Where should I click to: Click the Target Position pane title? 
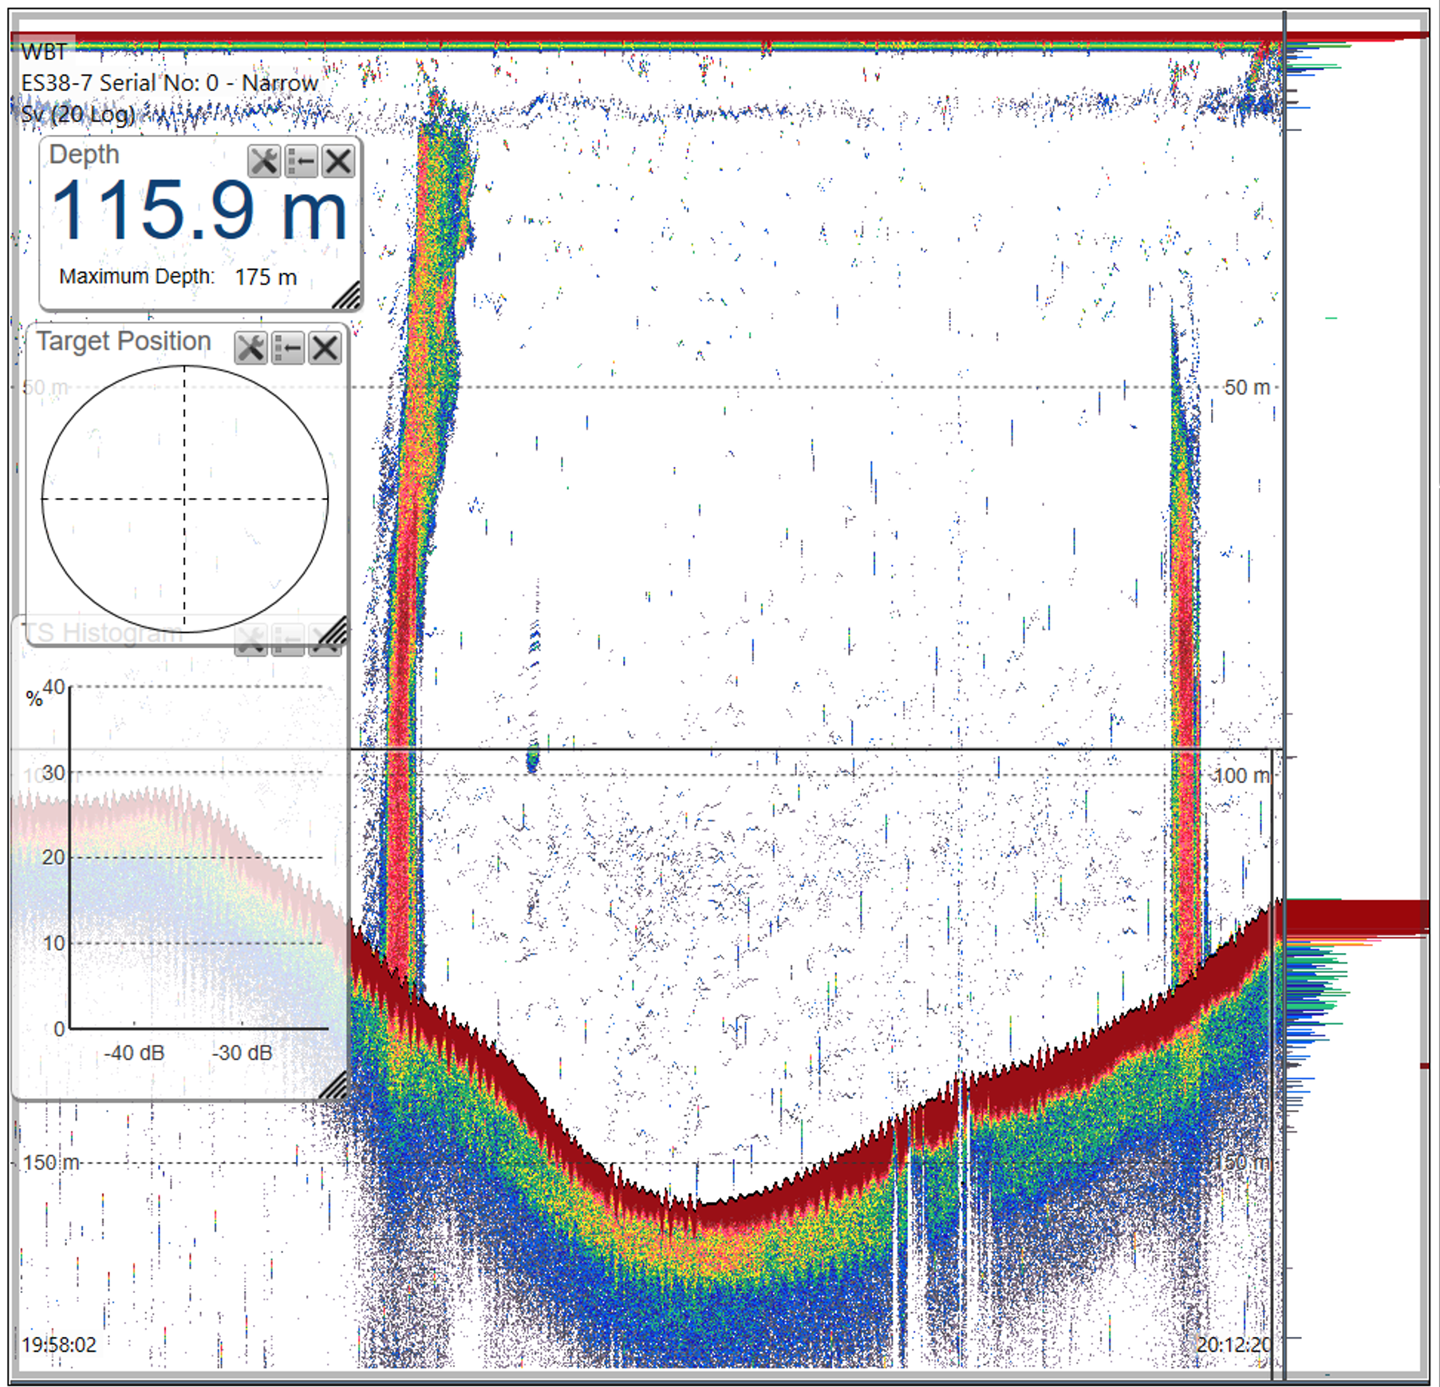click(124, 342)
